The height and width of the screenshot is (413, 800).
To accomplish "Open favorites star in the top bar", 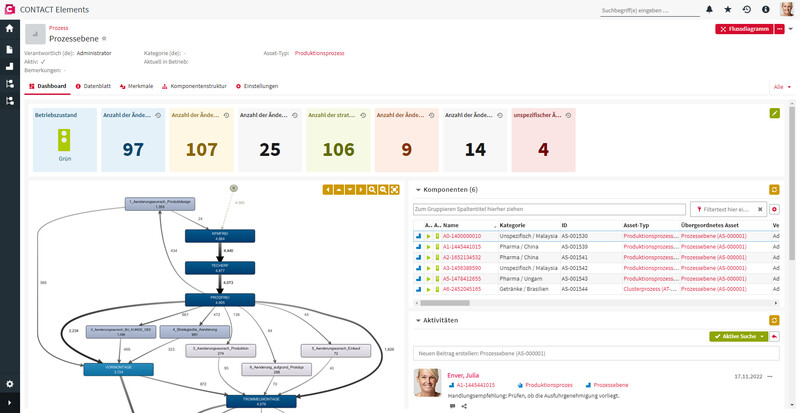I will point(728,9).
